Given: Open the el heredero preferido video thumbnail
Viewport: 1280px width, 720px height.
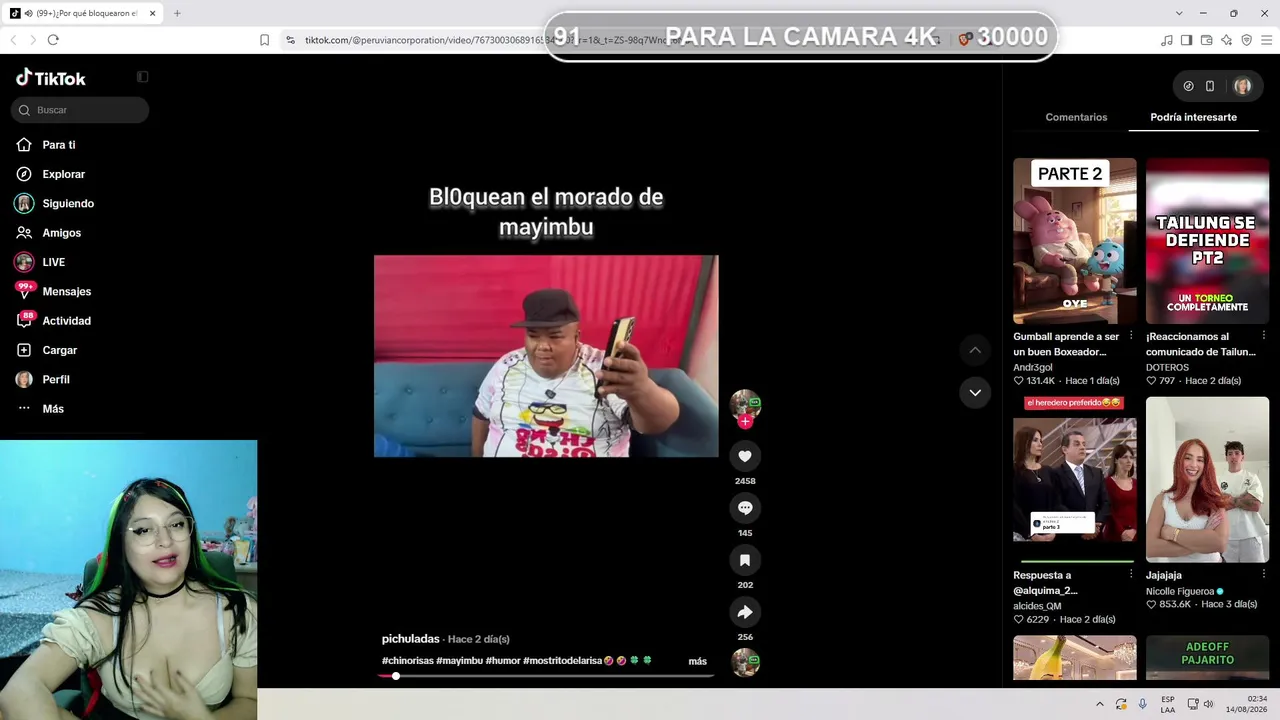Looking at the screenshot, I should 1075,480.
